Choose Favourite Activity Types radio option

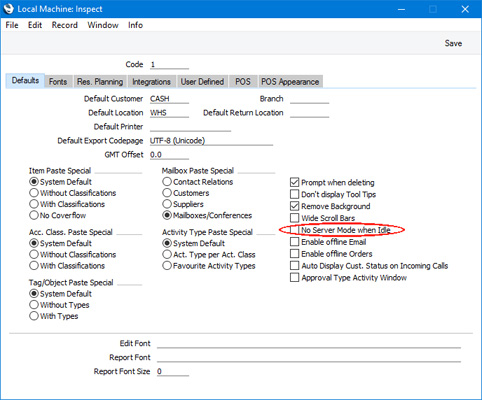pos(167,266)
